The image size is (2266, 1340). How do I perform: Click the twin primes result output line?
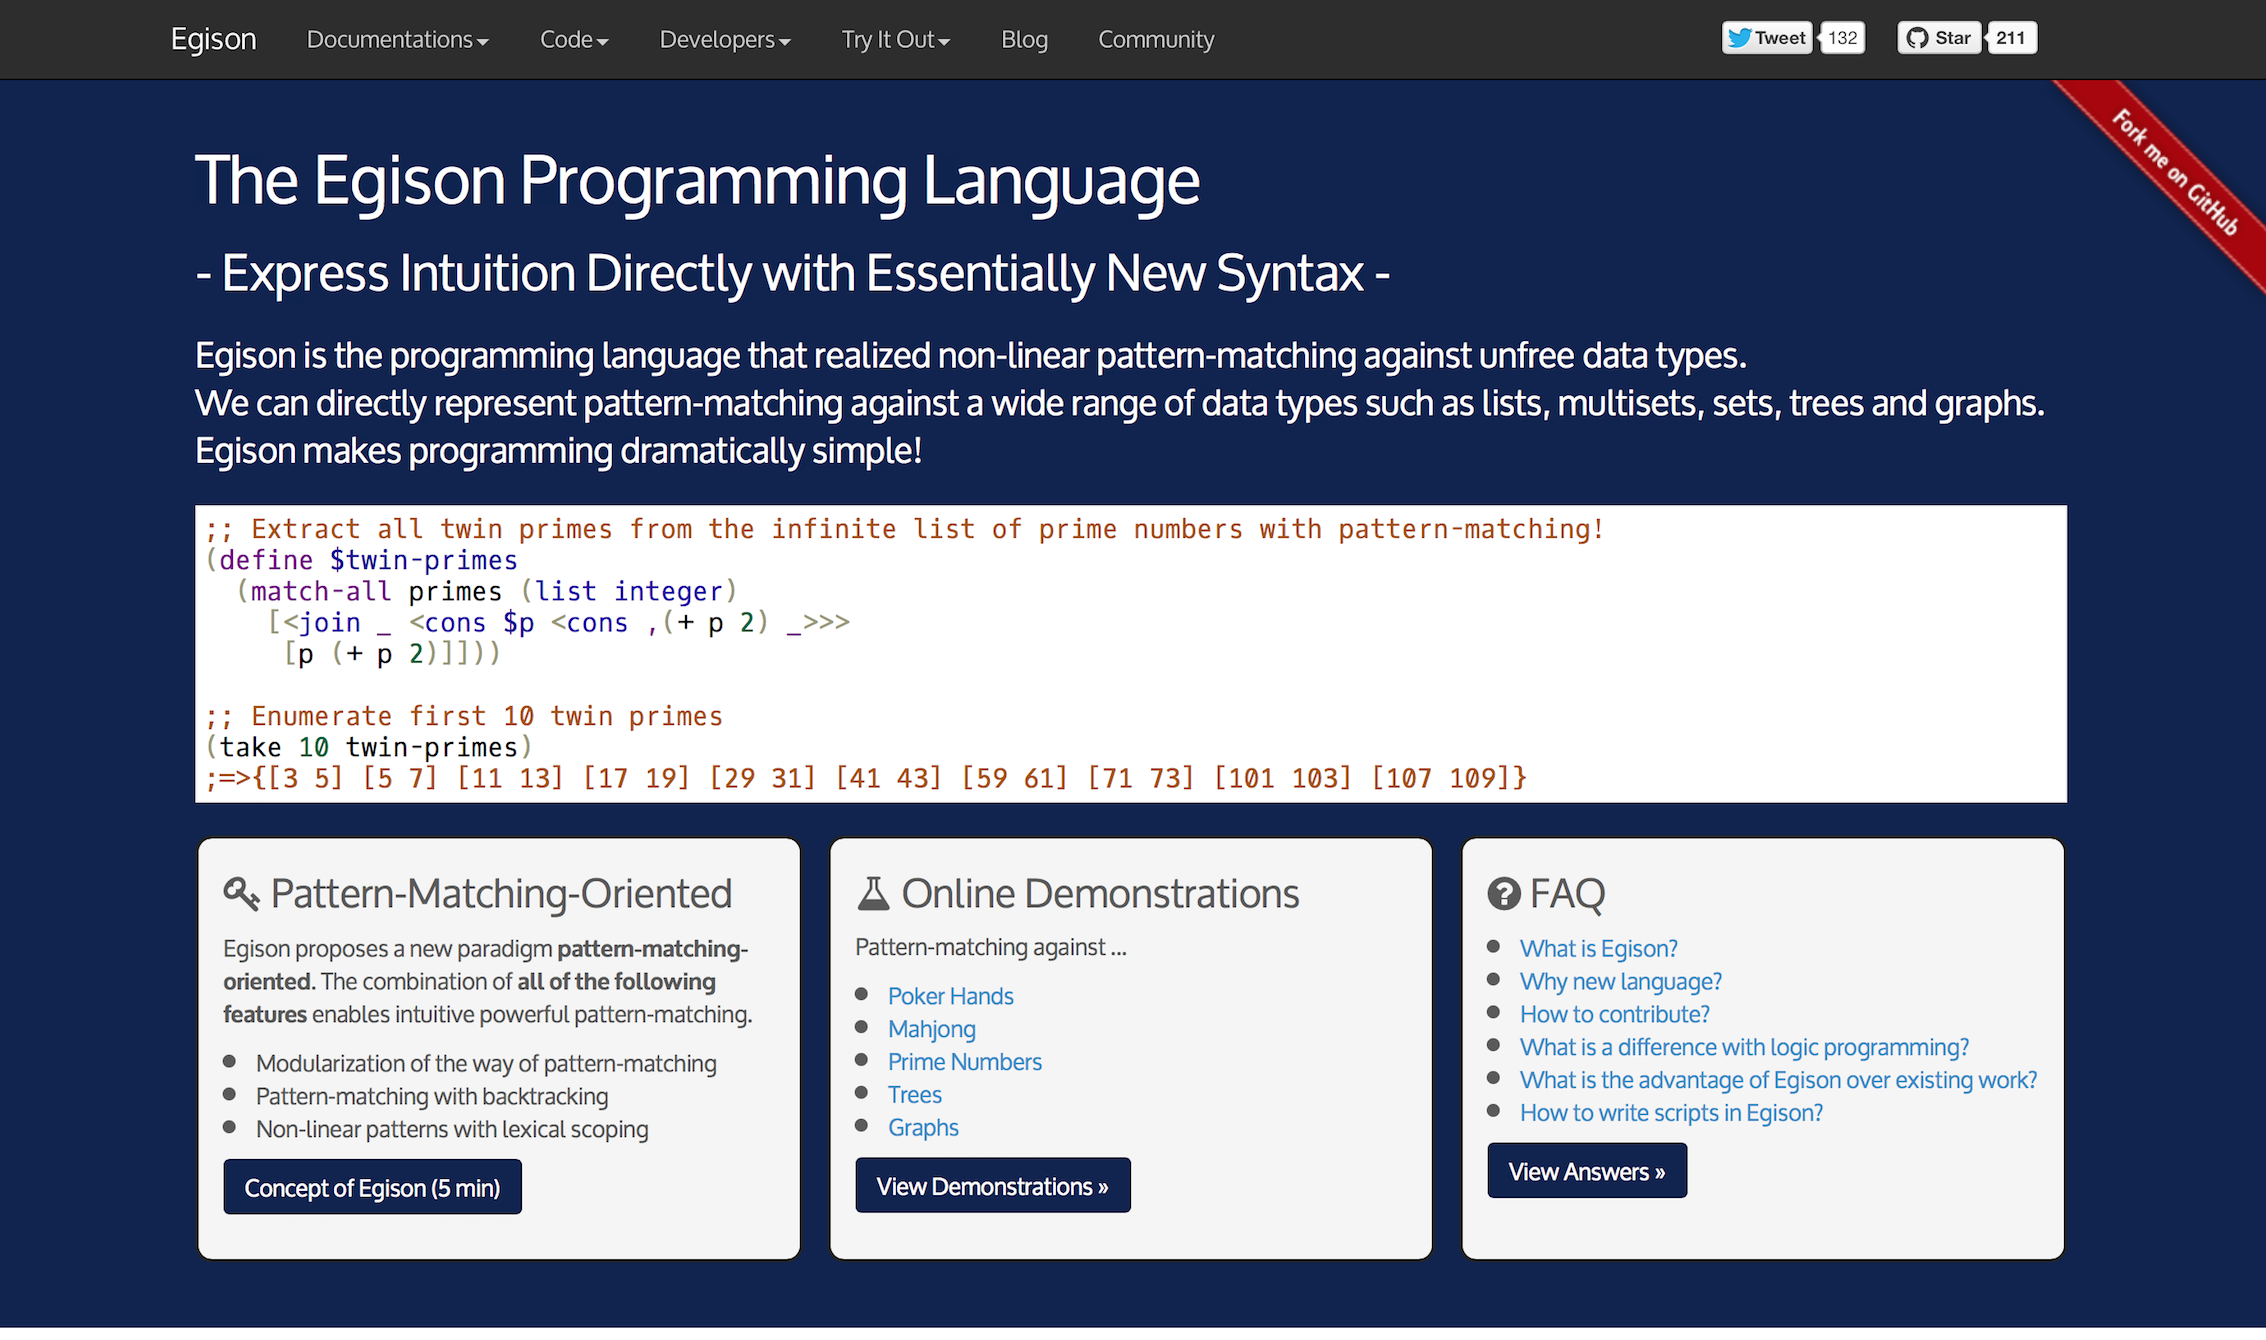click(866, 778)
